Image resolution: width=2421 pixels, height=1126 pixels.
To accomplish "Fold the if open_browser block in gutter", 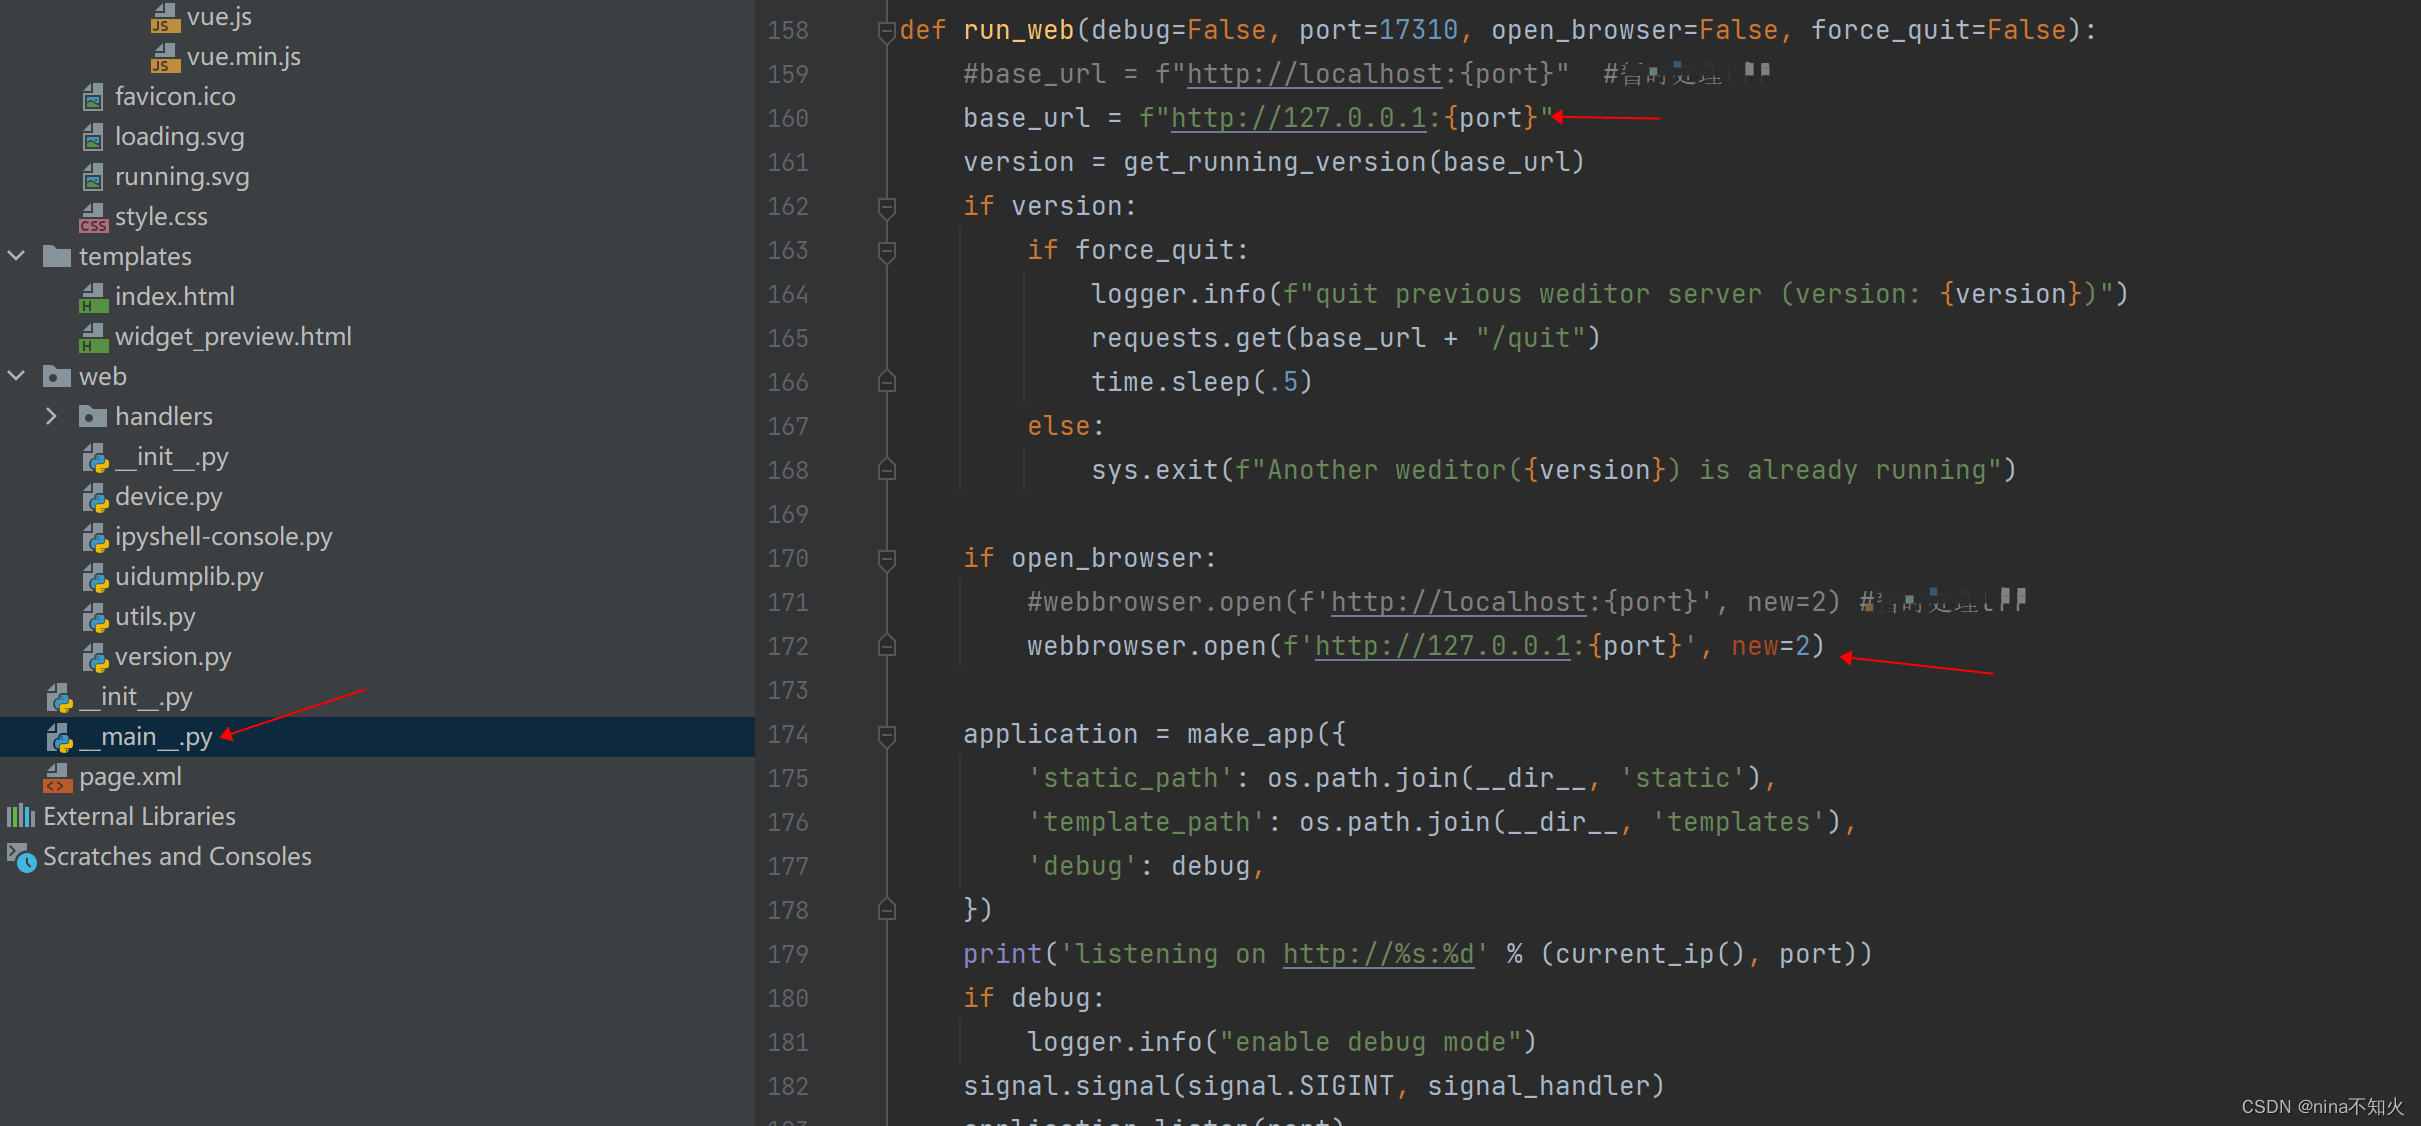I will point(886,558).
